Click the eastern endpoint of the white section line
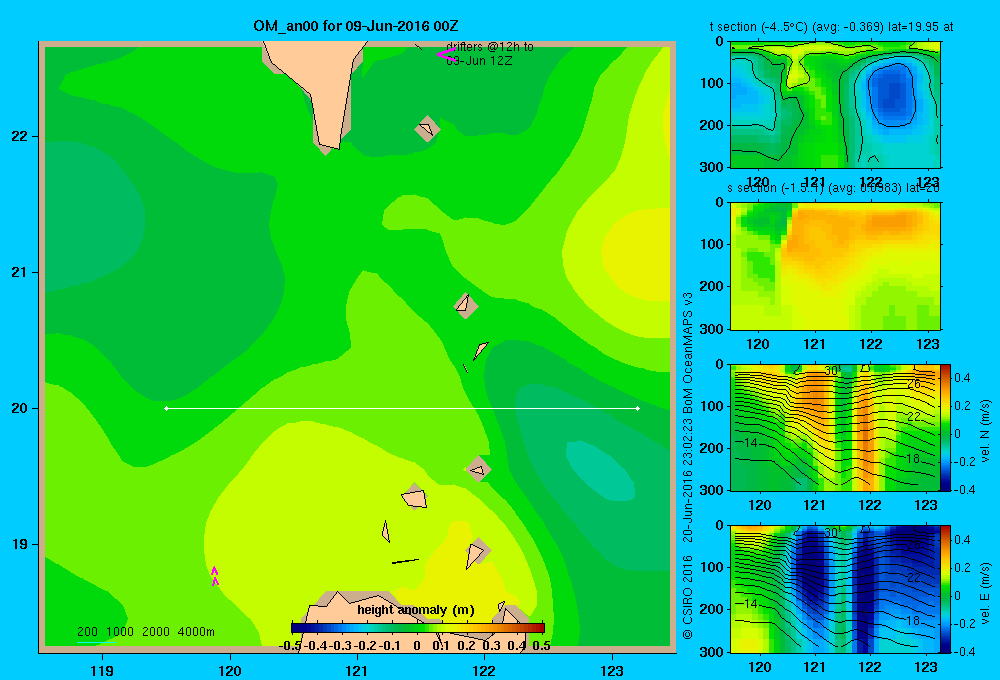The width and height of the screenshot is (1000, 680). pyautogui.click(x=638, y=408)
